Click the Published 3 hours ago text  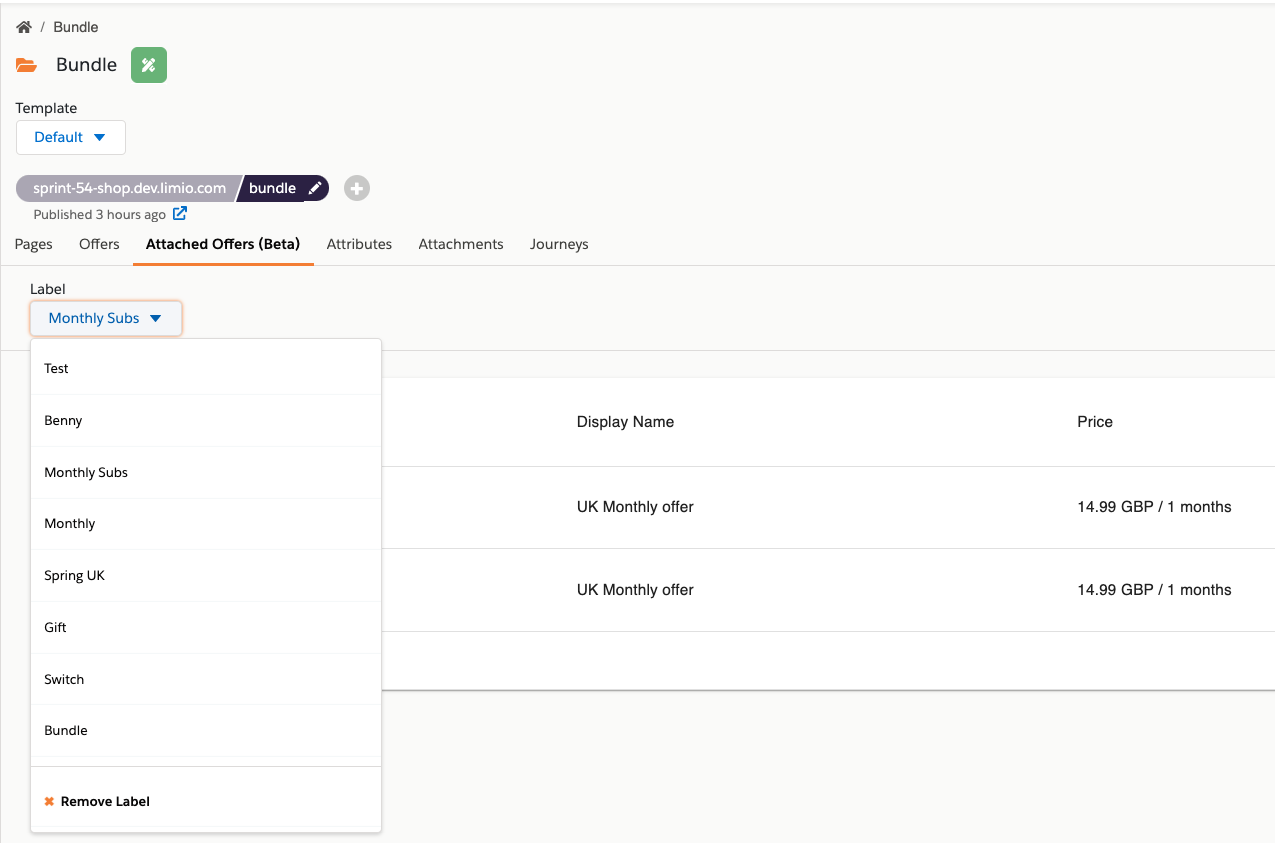[100, 215]
